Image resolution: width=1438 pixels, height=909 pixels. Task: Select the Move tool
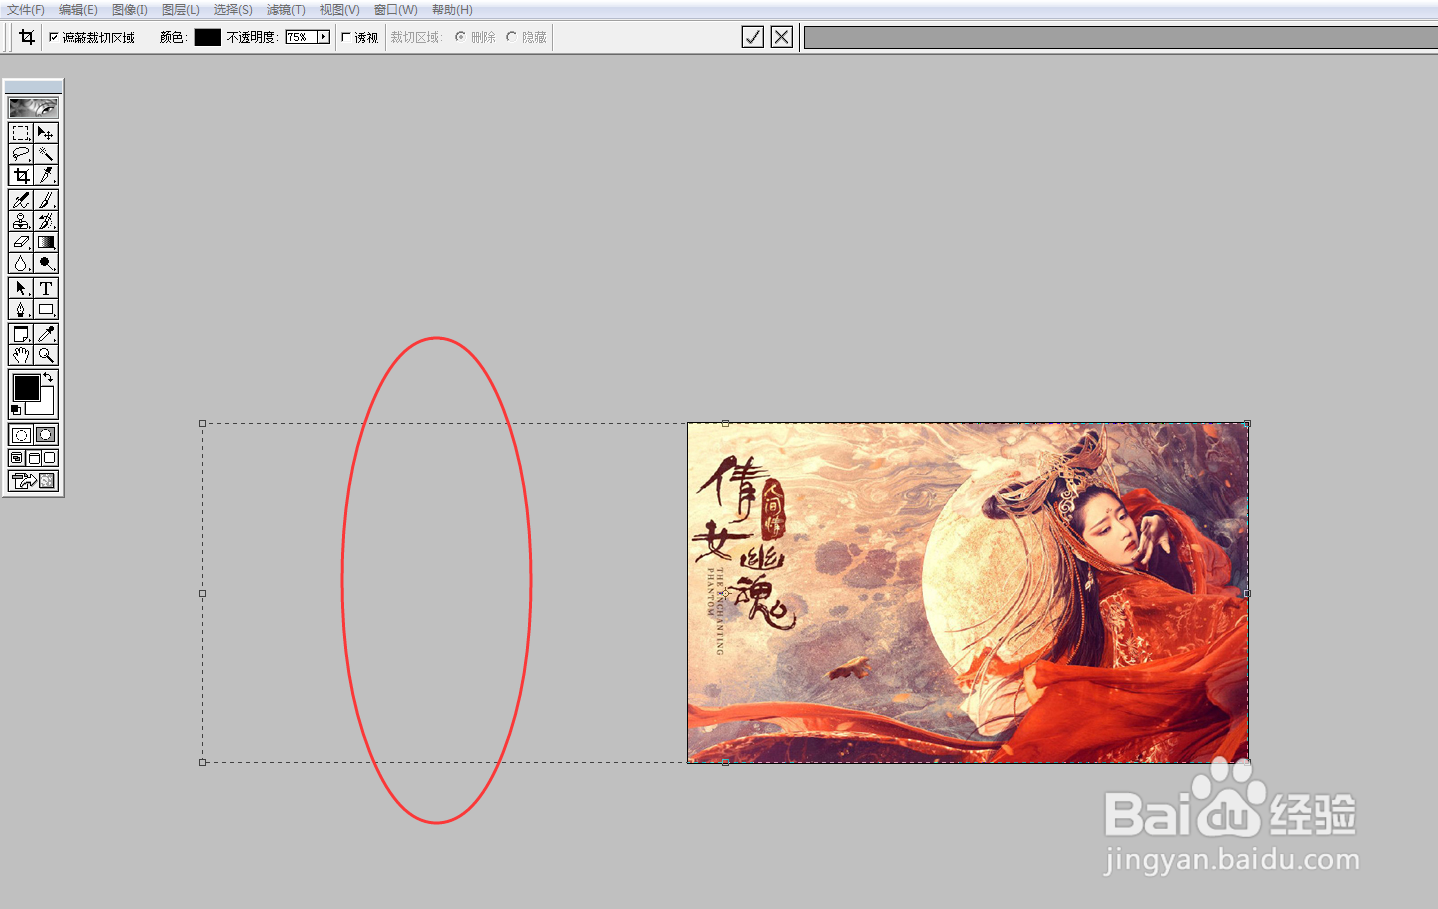[46, 133]
